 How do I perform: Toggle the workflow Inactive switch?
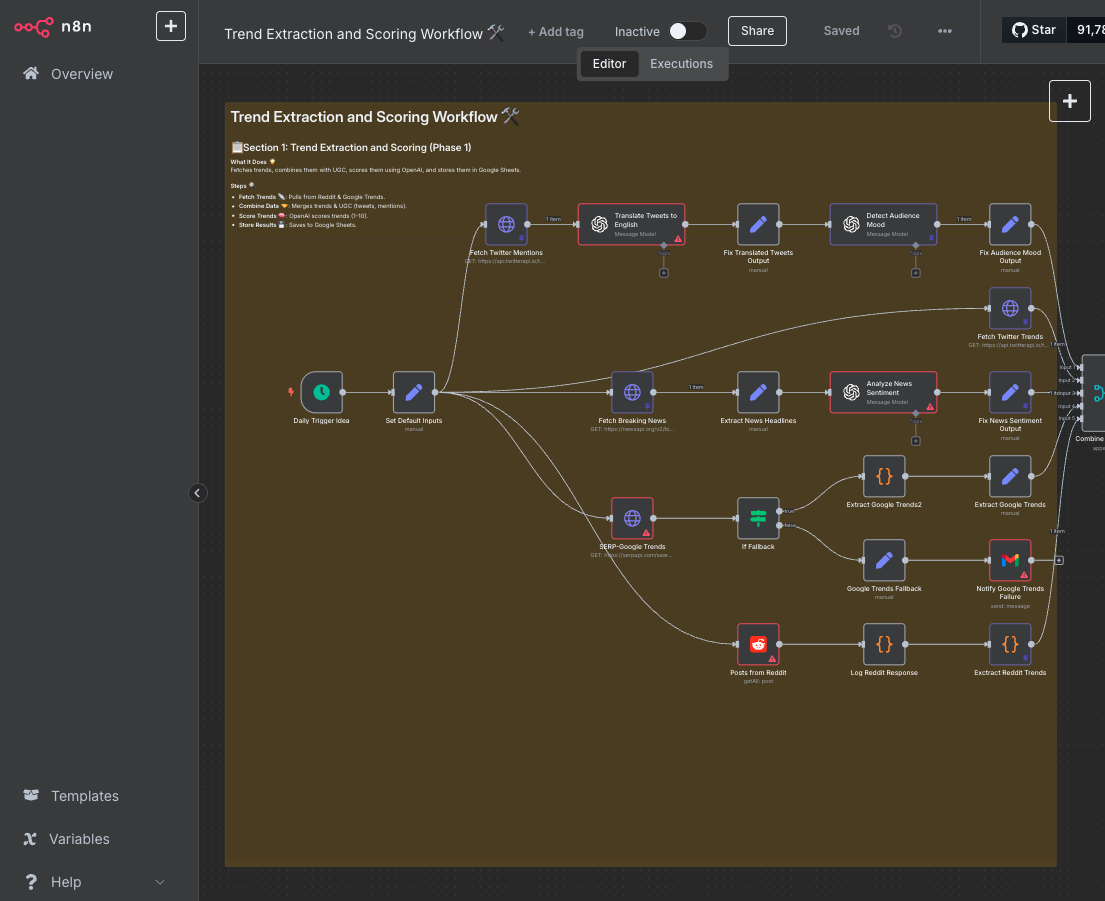tap(687, 31)
